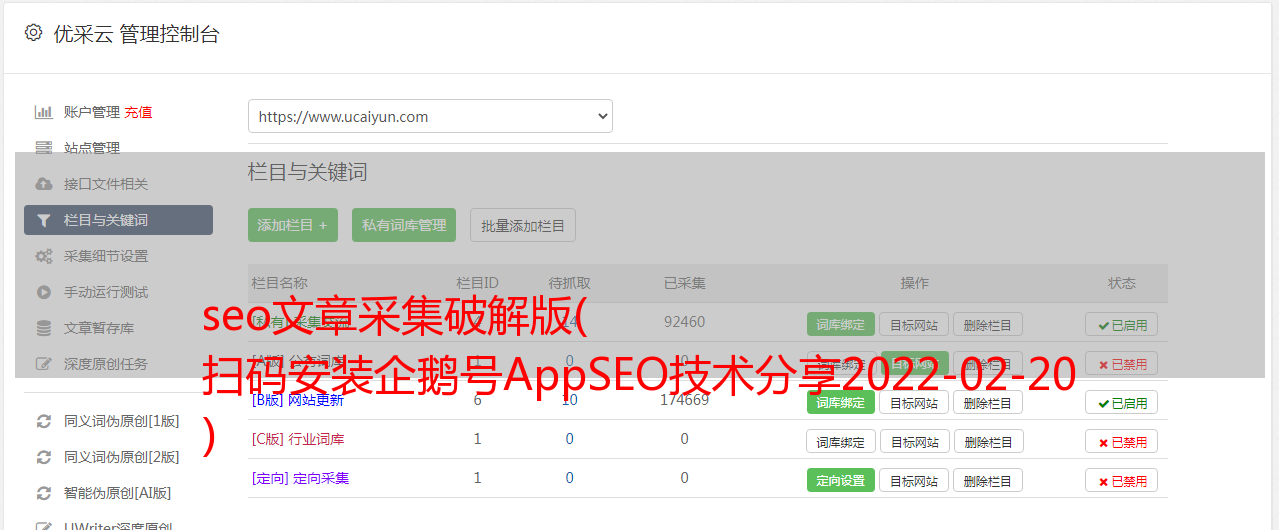Click the 92460 collected count
The width and height of the screenshot is (1279, 530).
tap(684, 322)
